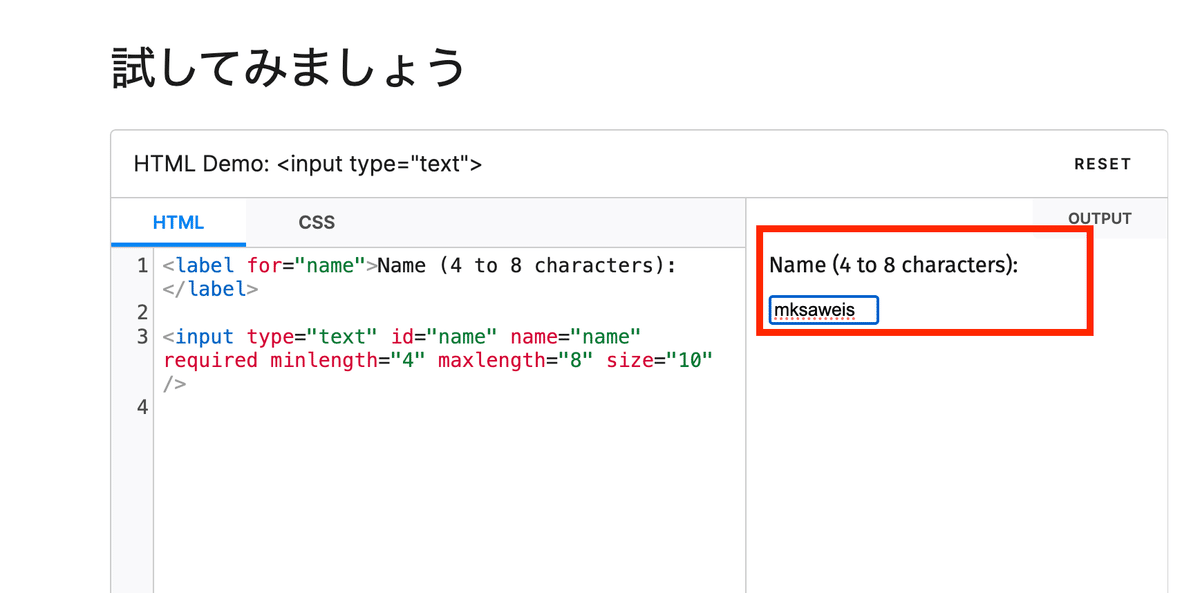Click line number 1 in the editor gutter
This screenshot has height=593, width=1200.
click(140, 265)
